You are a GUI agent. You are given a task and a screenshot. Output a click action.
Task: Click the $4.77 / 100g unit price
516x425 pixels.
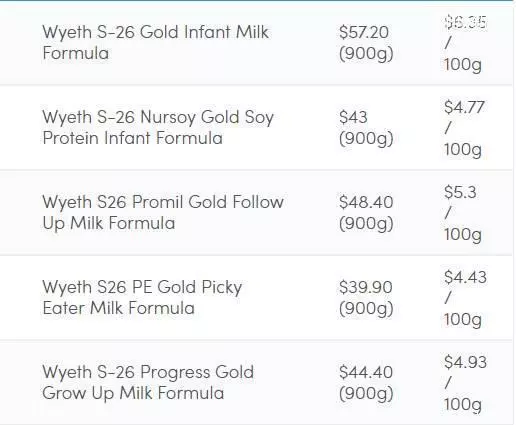[x=464, y=128]
